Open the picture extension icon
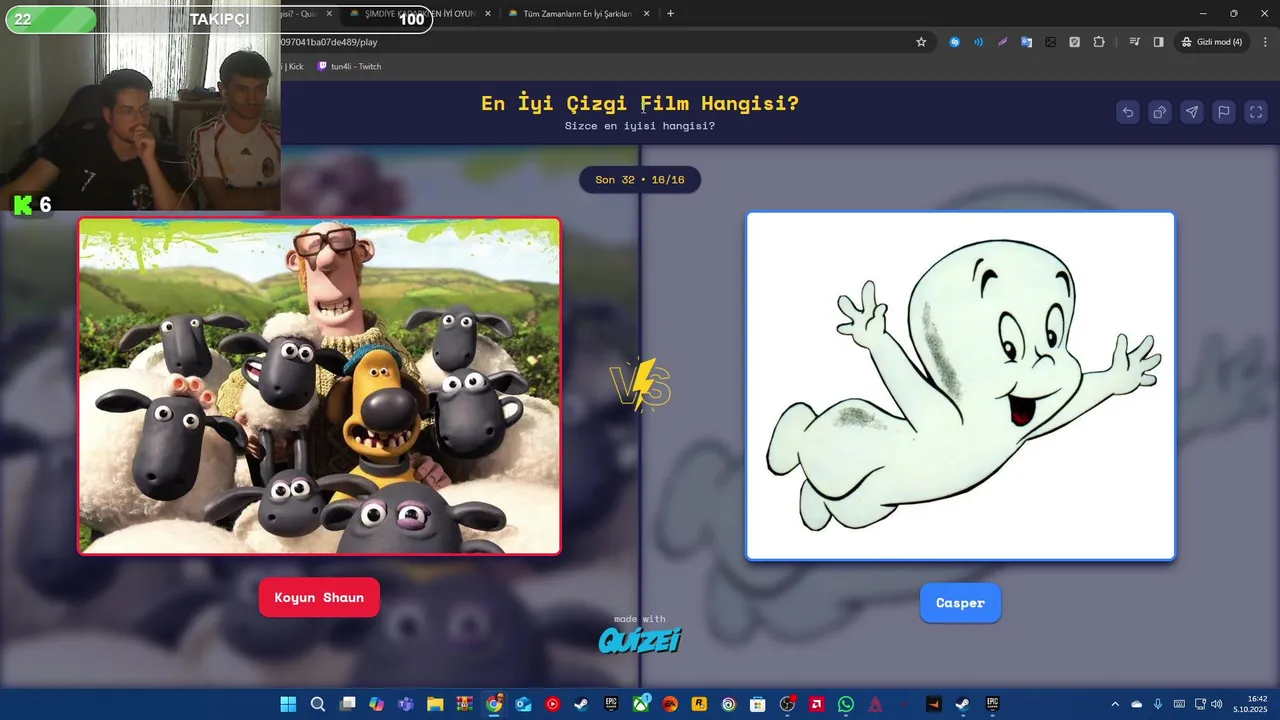The image size is (1280, 720). 1050,42
